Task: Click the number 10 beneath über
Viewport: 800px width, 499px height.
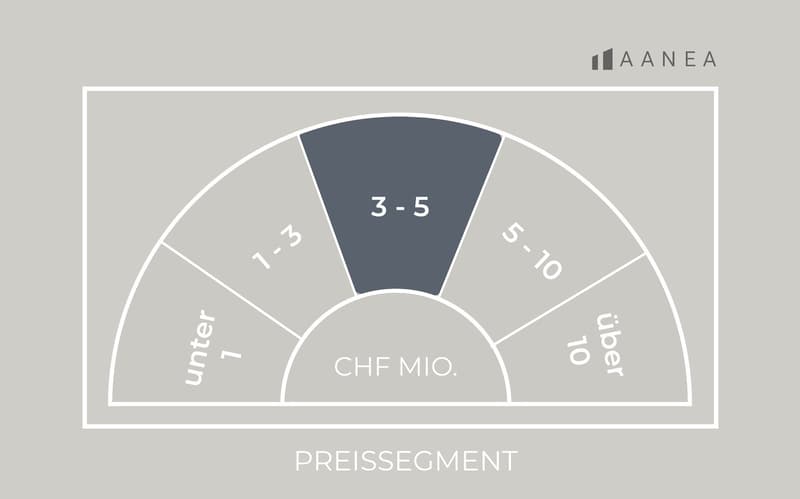Action: pos(579,350)
